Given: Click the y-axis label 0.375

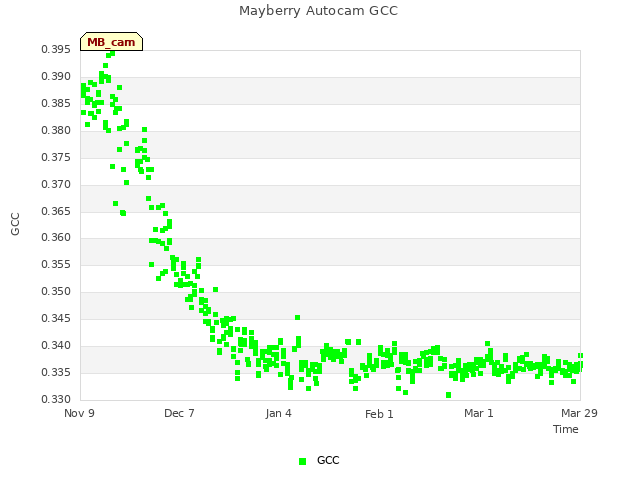Looking at the screenshot, I should (x=56, y=157).
